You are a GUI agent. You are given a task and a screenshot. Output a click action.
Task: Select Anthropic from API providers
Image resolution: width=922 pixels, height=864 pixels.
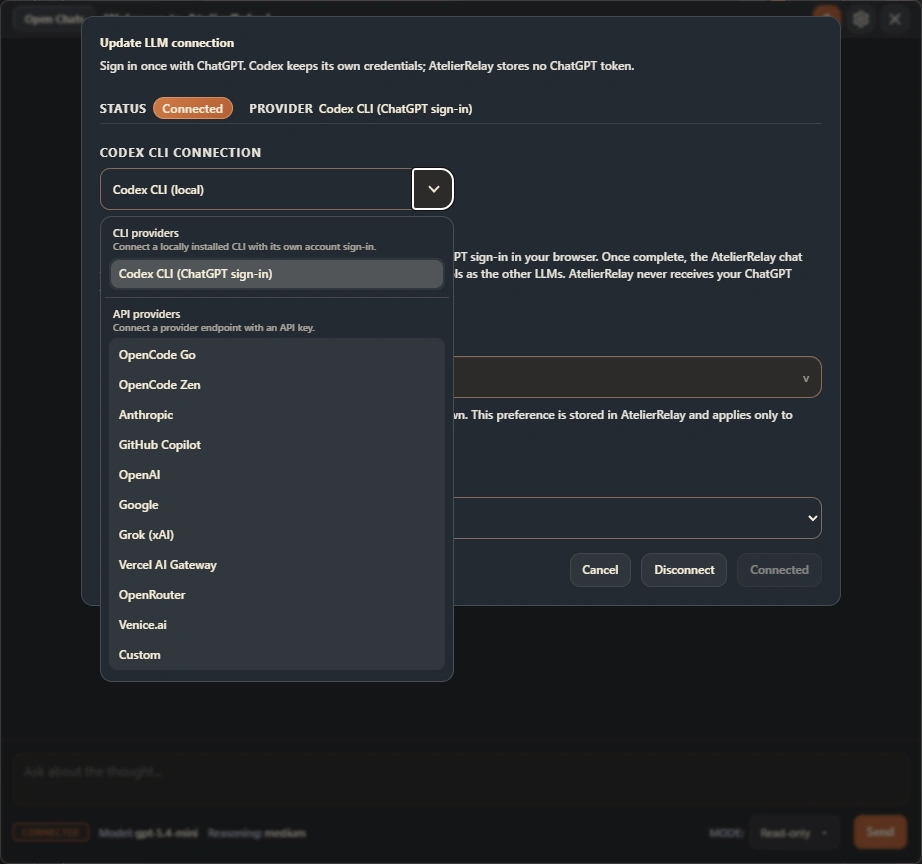[x=276, y=415]
